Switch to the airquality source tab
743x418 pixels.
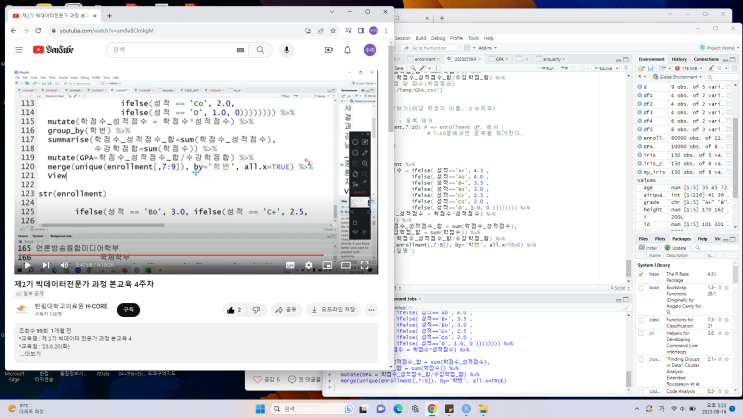[x=552, y=59]
